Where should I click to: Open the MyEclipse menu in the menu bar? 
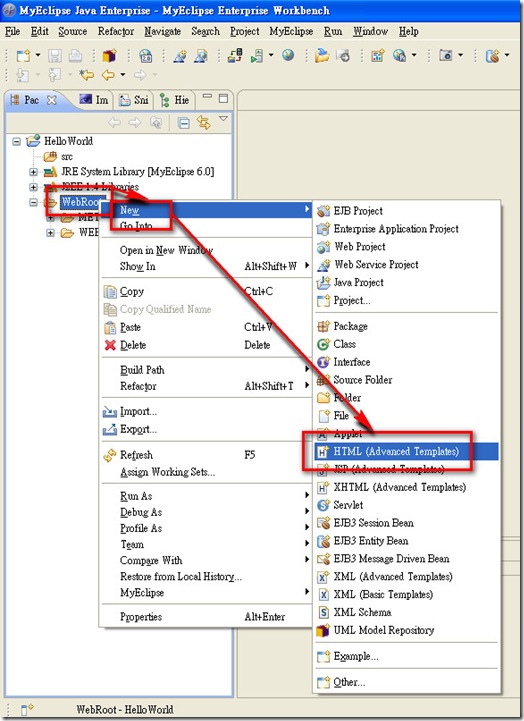point(291,31)
